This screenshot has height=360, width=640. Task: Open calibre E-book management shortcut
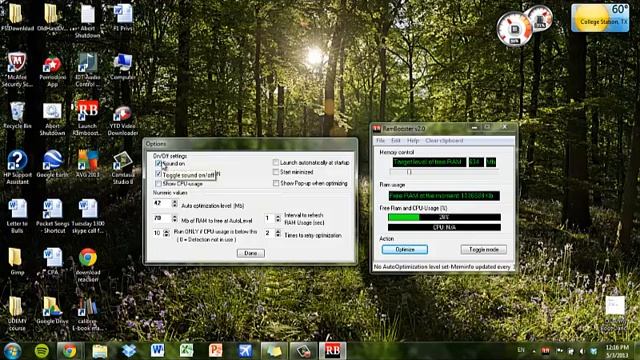tap(87, 313)
